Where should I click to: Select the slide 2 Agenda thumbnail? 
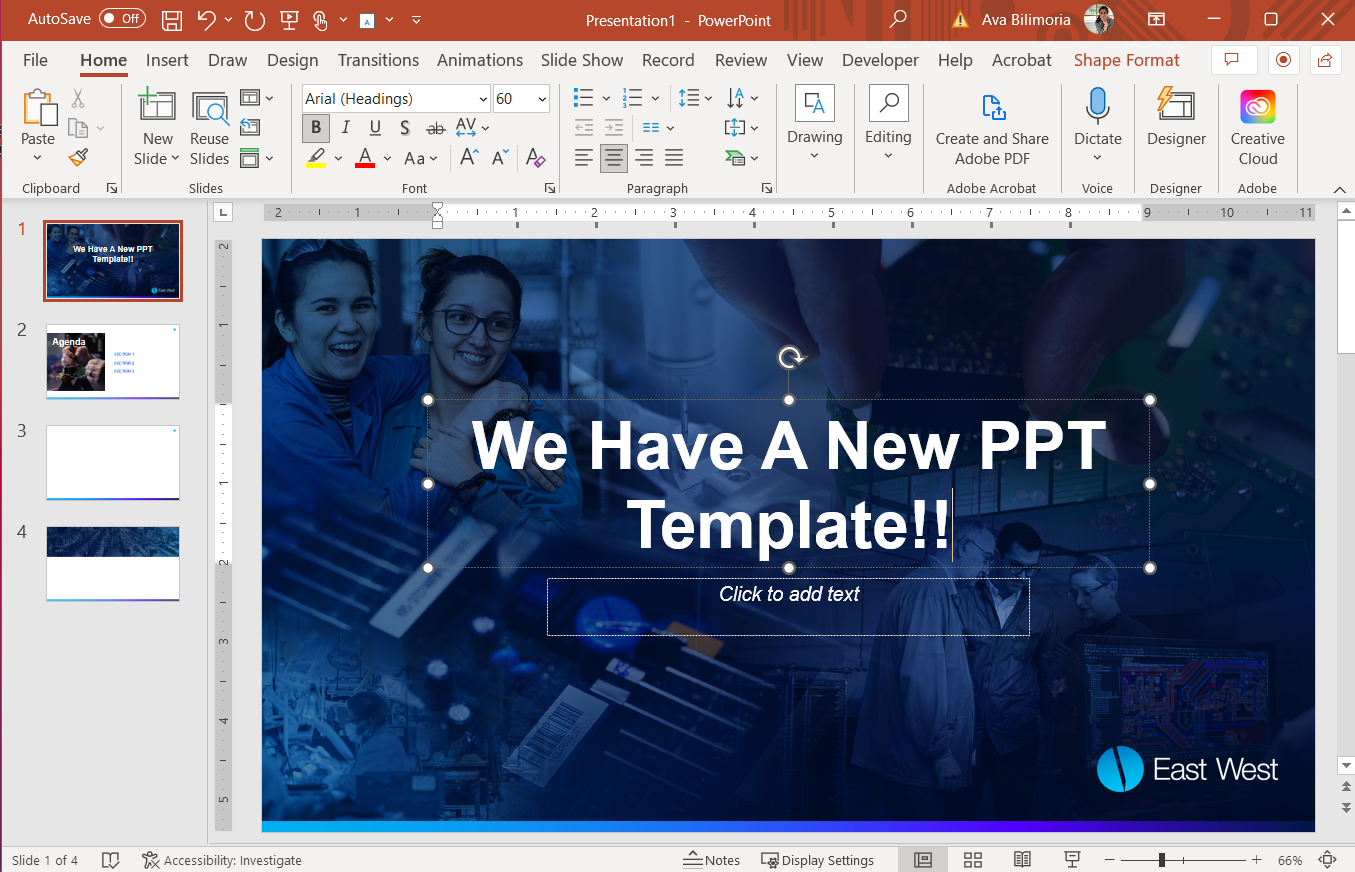(x=113, y=361)
